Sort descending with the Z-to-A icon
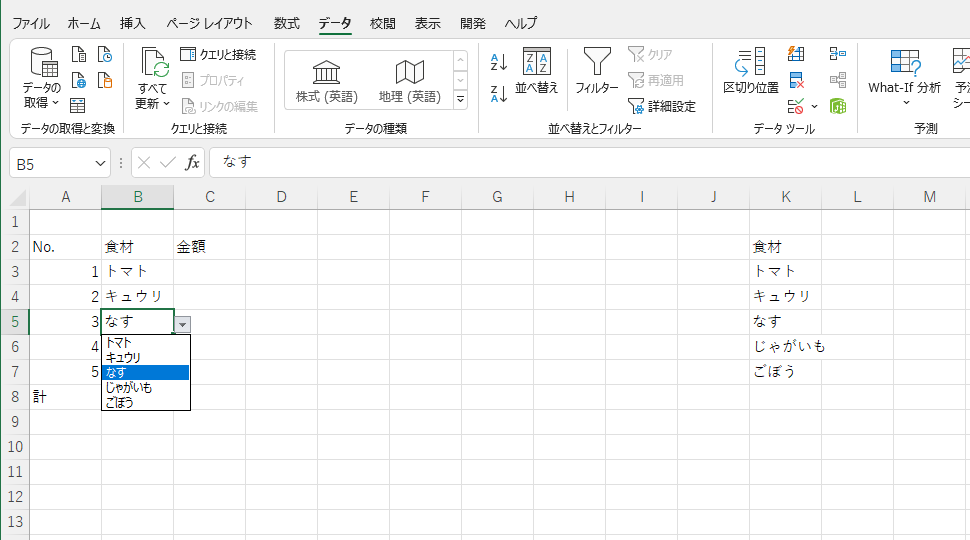This screenshot has width=970, height=540. 499,93
